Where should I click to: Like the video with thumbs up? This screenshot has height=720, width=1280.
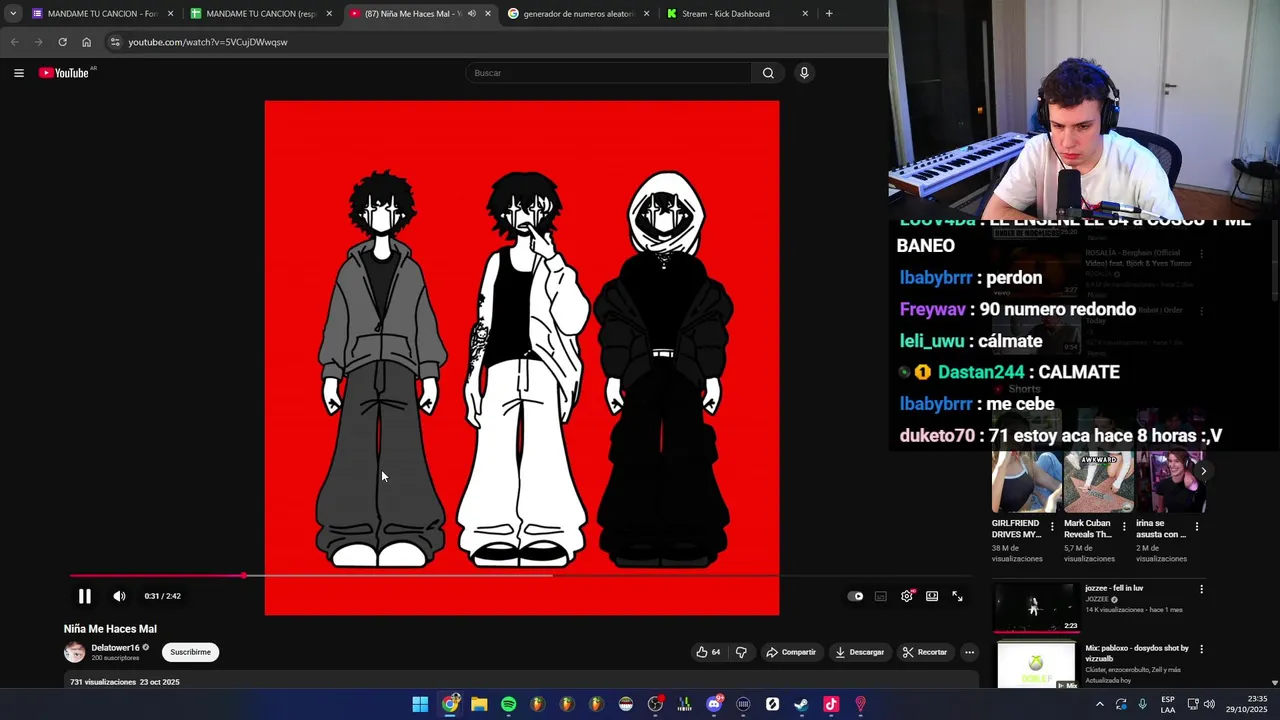709,652
